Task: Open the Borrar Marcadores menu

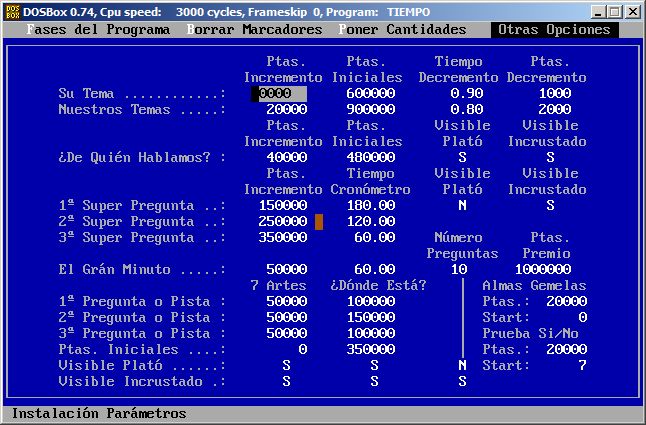Action: (255, 30)
